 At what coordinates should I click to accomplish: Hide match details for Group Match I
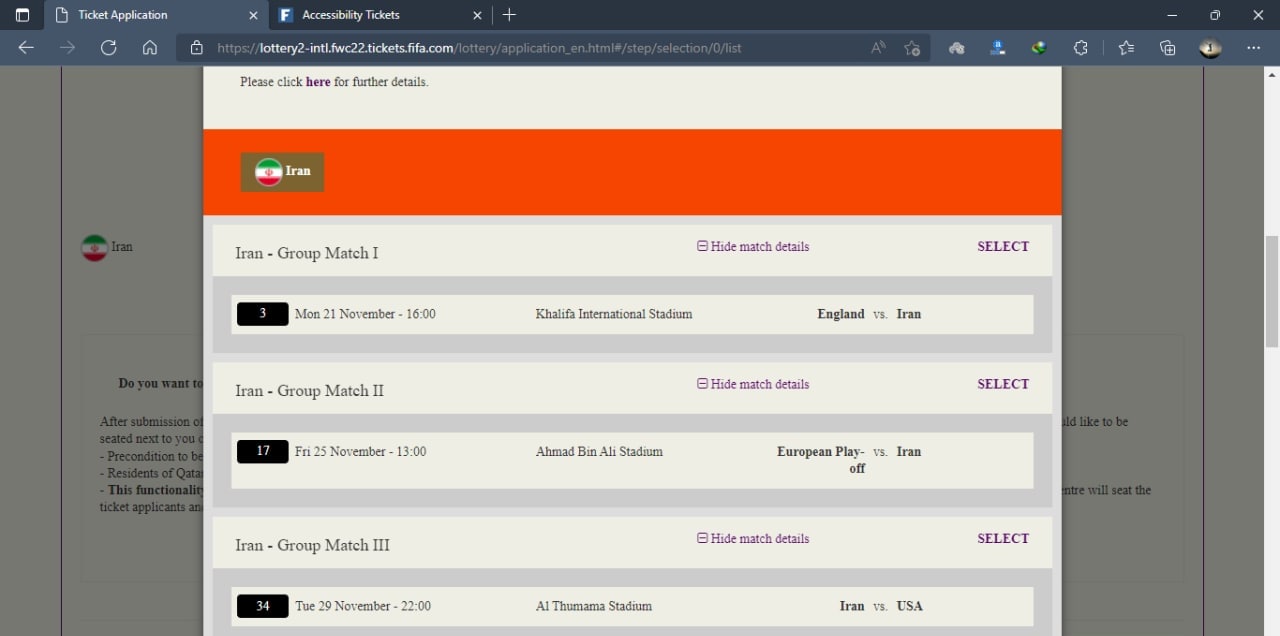pyautogui.click(x=753, y=247)
